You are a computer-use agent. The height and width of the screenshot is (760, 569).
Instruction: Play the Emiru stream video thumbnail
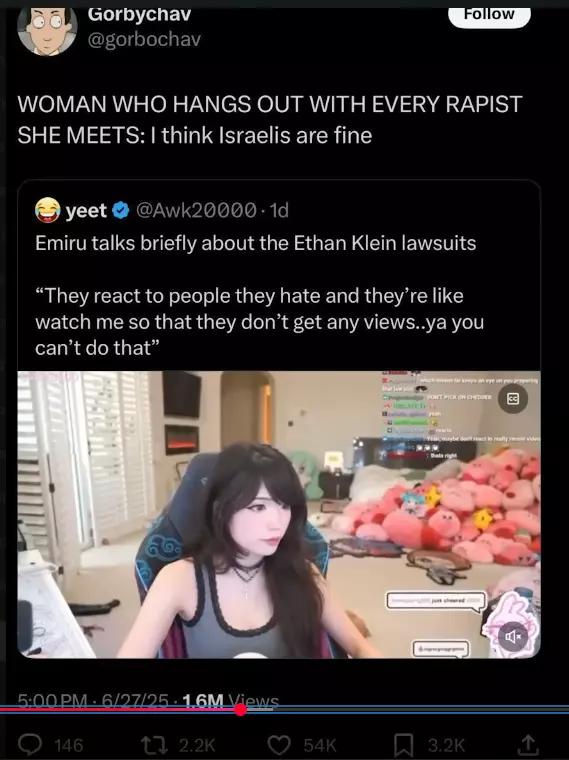pos(279,514)
